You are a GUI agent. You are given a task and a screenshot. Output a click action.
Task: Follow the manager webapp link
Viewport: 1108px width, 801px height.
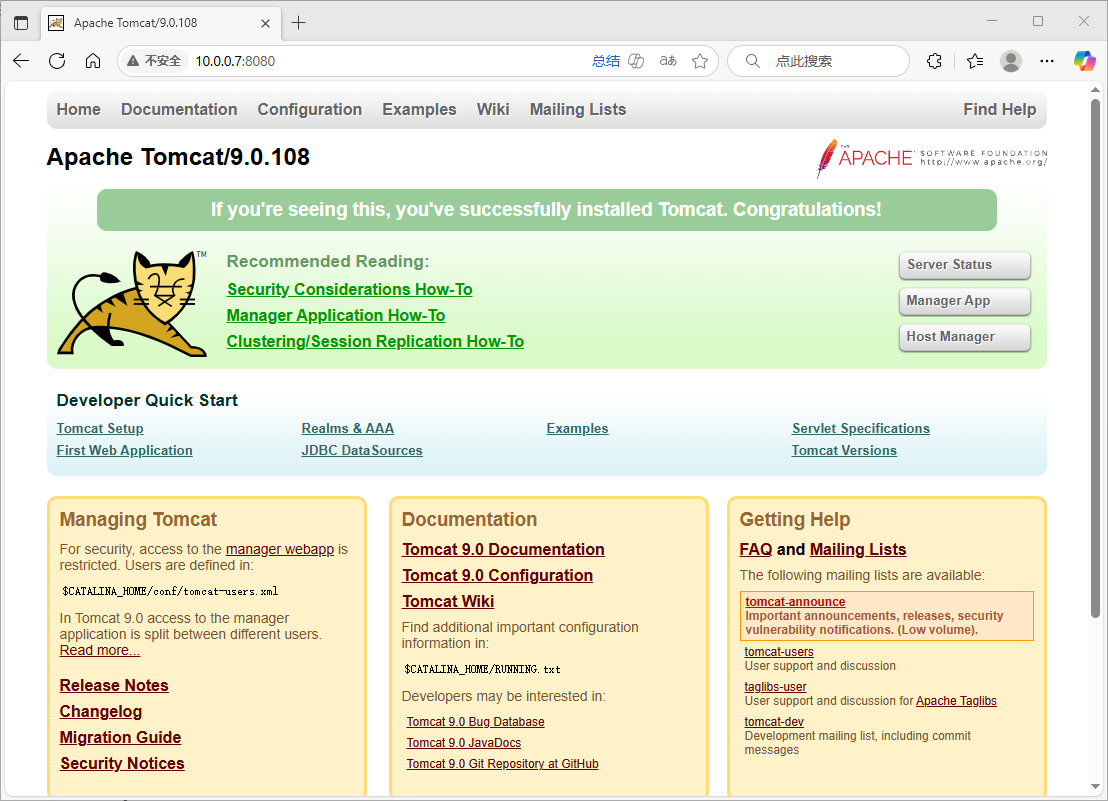click(x=280, y=549)
